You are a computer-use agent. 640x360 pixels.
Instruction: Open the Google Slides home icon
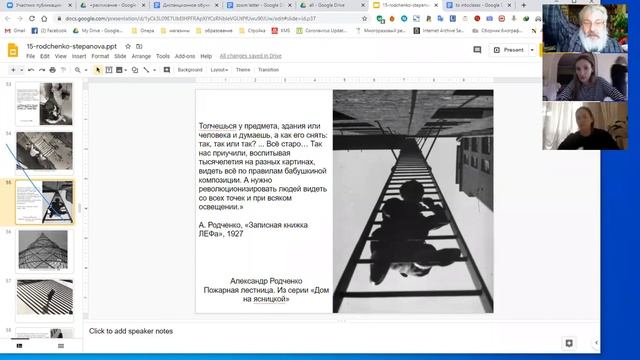pyautogui.click(x=13, y=51)
